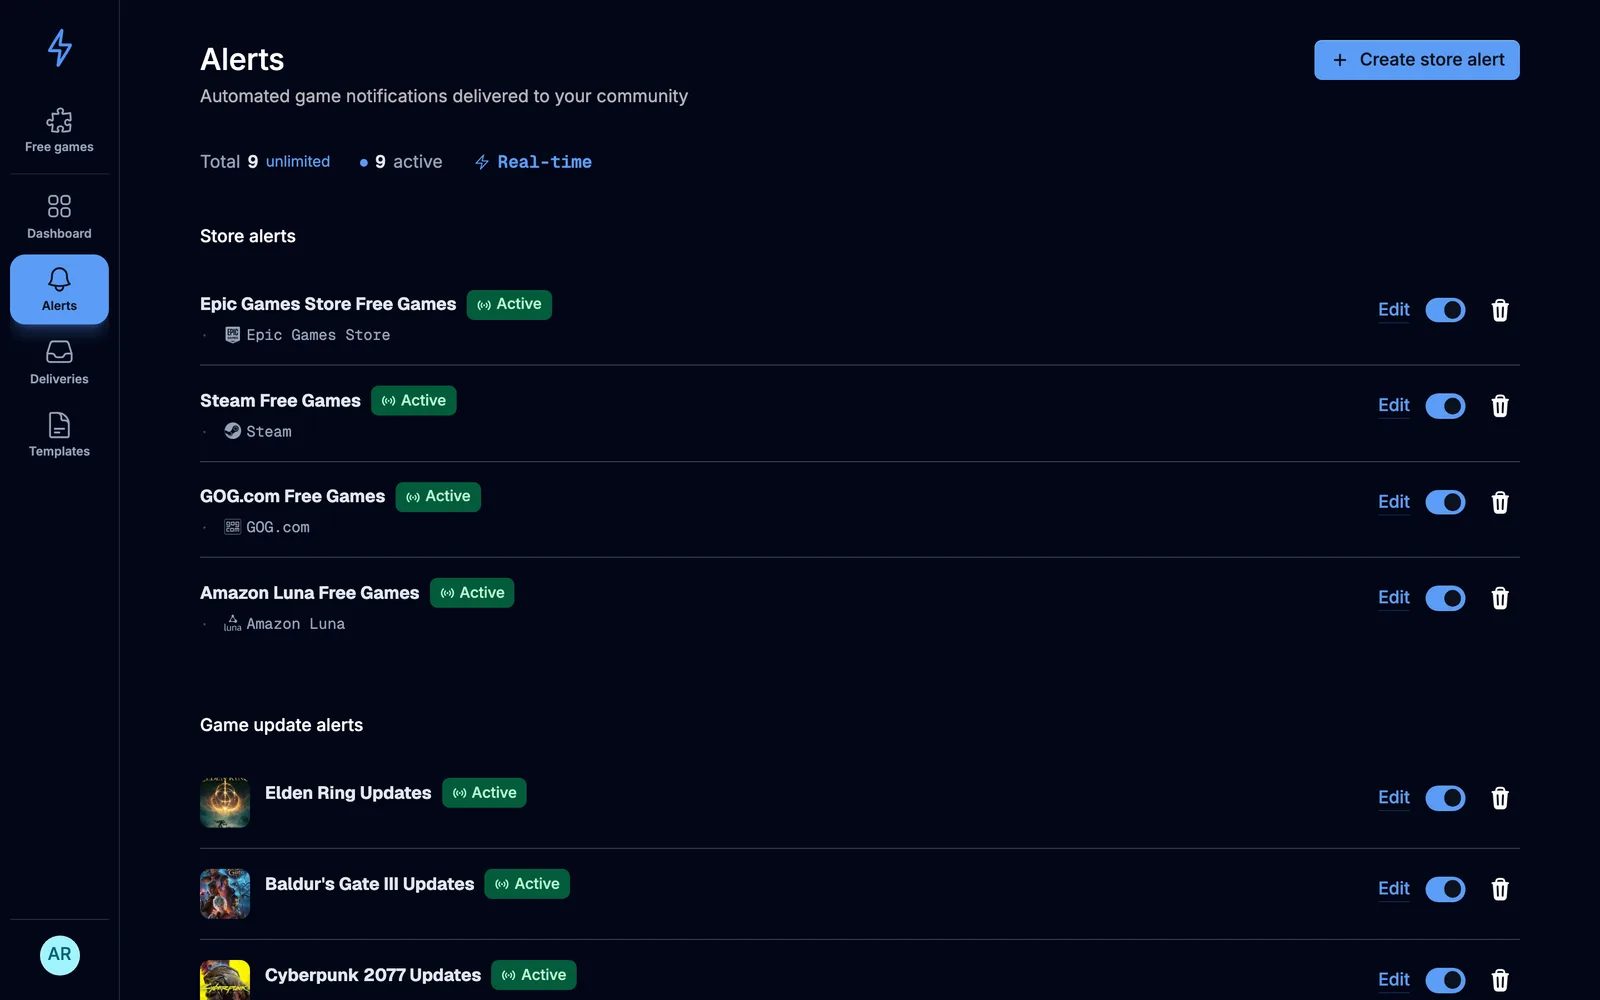The width and height of the screenshot is (1600, 1000).
Task: Click the Game update alerts heading
Action: pos(281,725)
